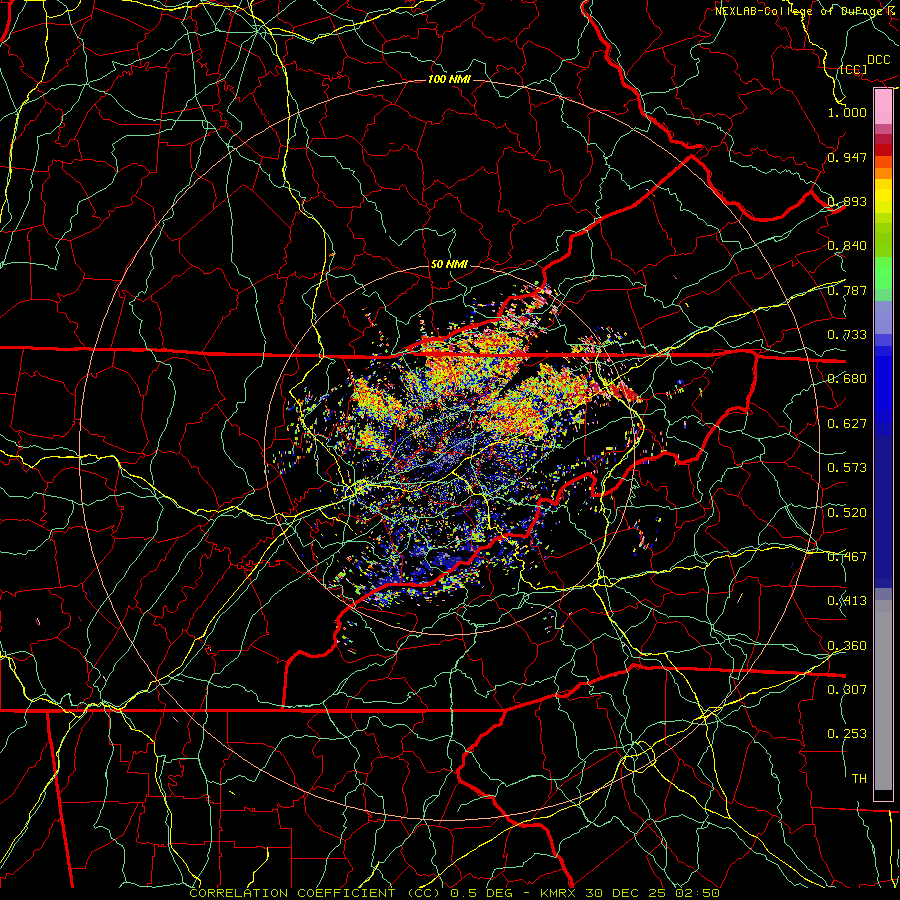900x900 pixels.
Task: Click the 0.573 legend value
Action: click(x=847, y=468)
